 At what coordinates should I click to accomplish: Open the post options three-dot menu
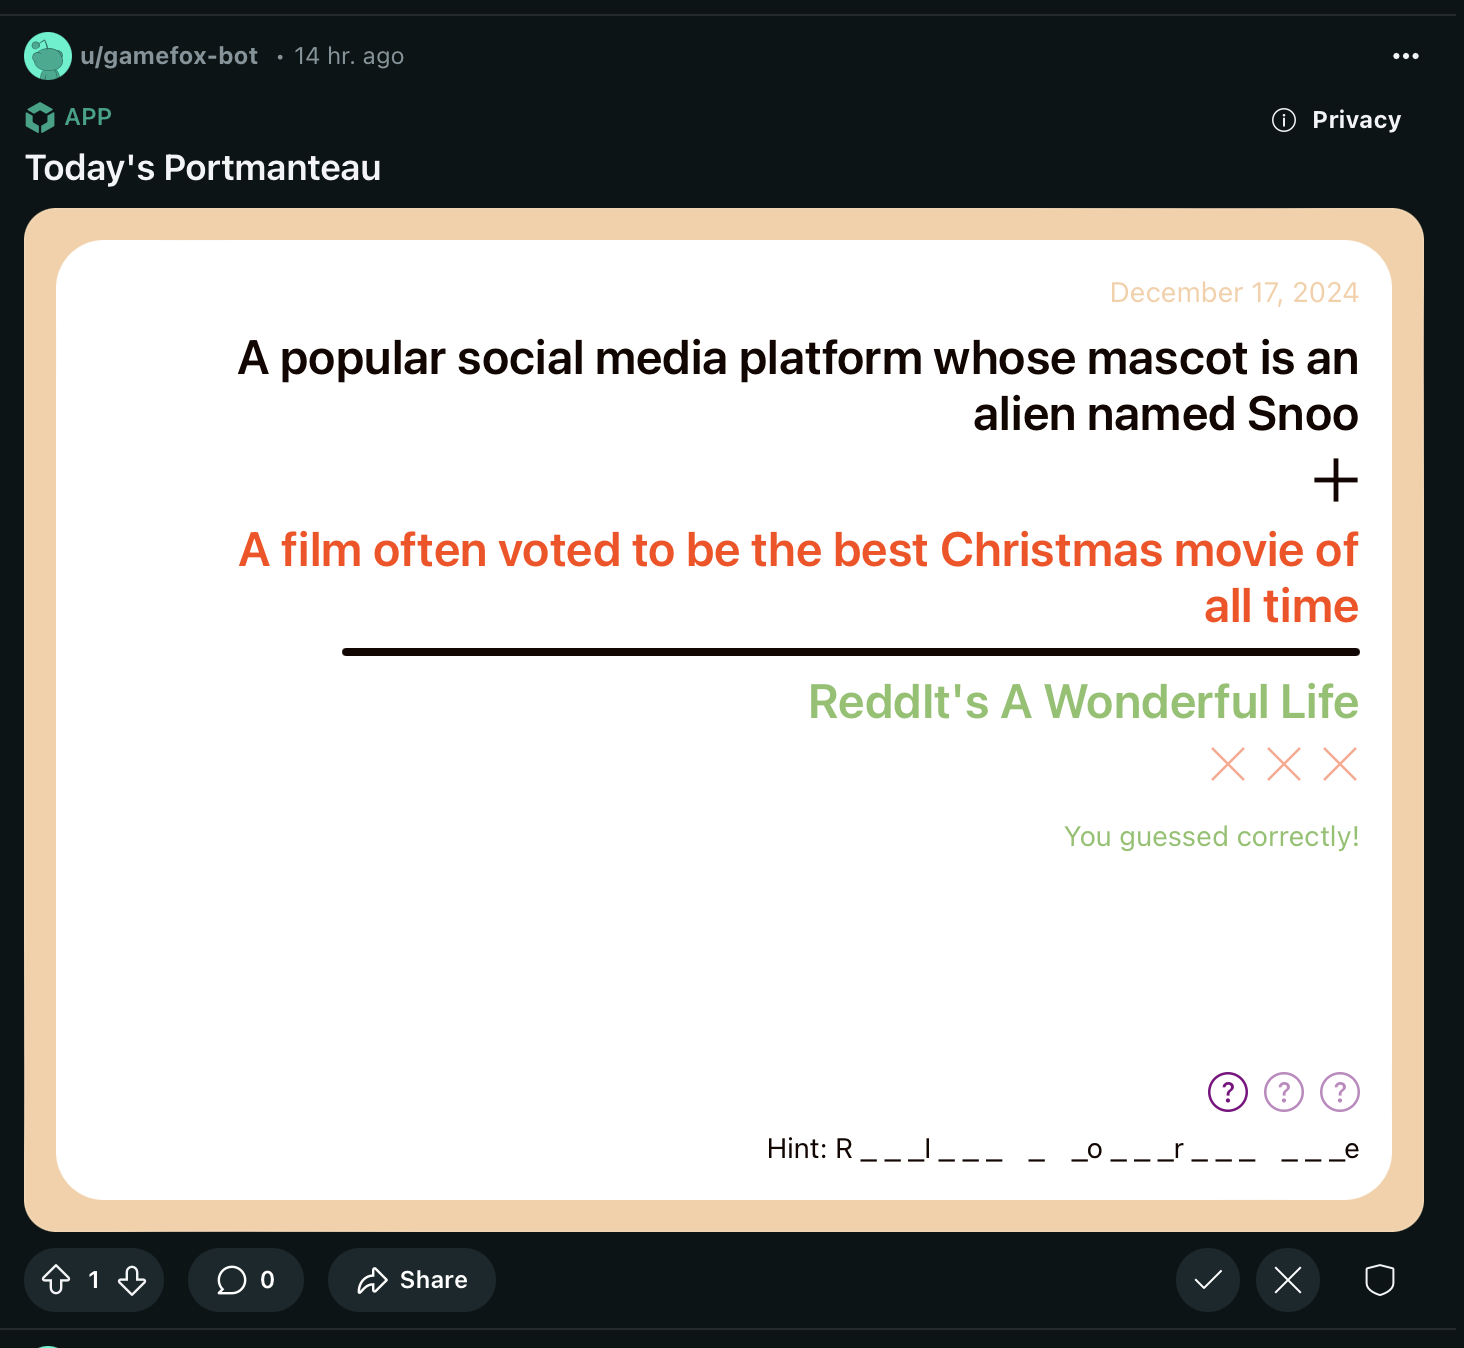[x=1405, y=56]
